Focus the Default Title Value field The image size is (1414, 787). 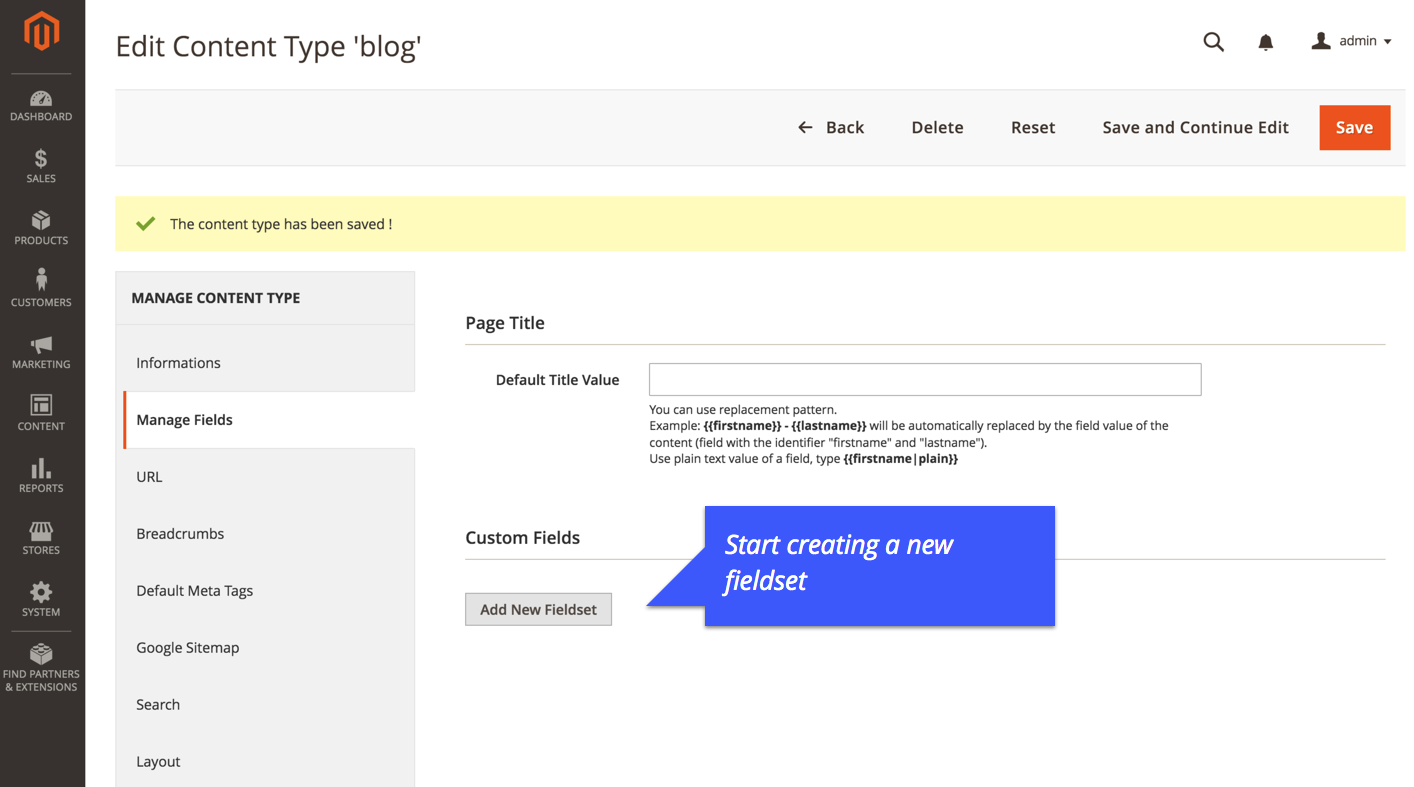tap(925, 380)
